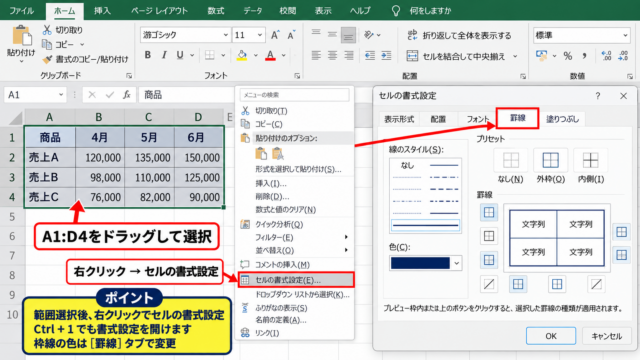This screenshot has height=360, width=640.
Task: Click the red Font Color A icon
Action: point(270,55)
